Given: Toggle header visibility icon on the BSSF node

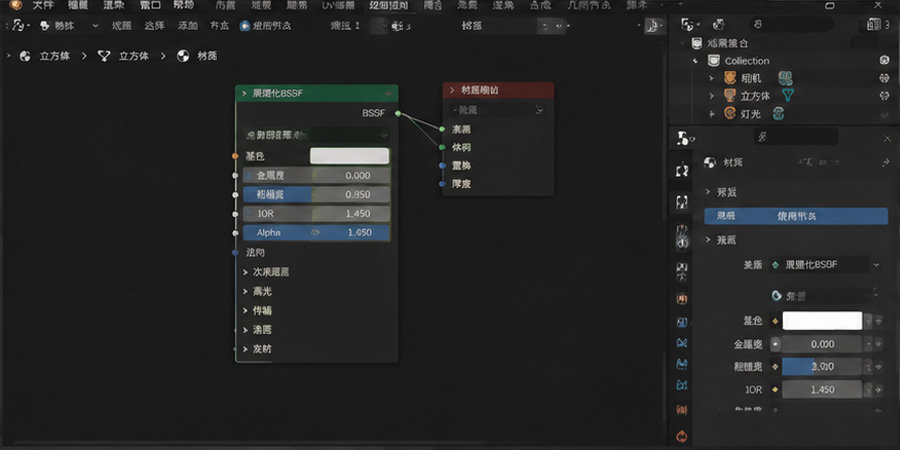Looking at the screenshot, I should pyautogui.click(x=388, y=93).
